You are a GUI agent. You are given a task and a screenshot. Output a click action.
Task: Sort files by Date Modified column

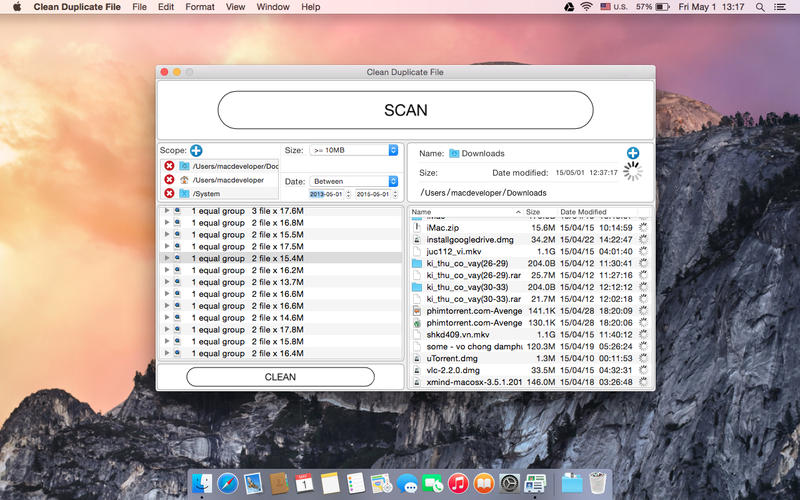(x=583, y=212)
